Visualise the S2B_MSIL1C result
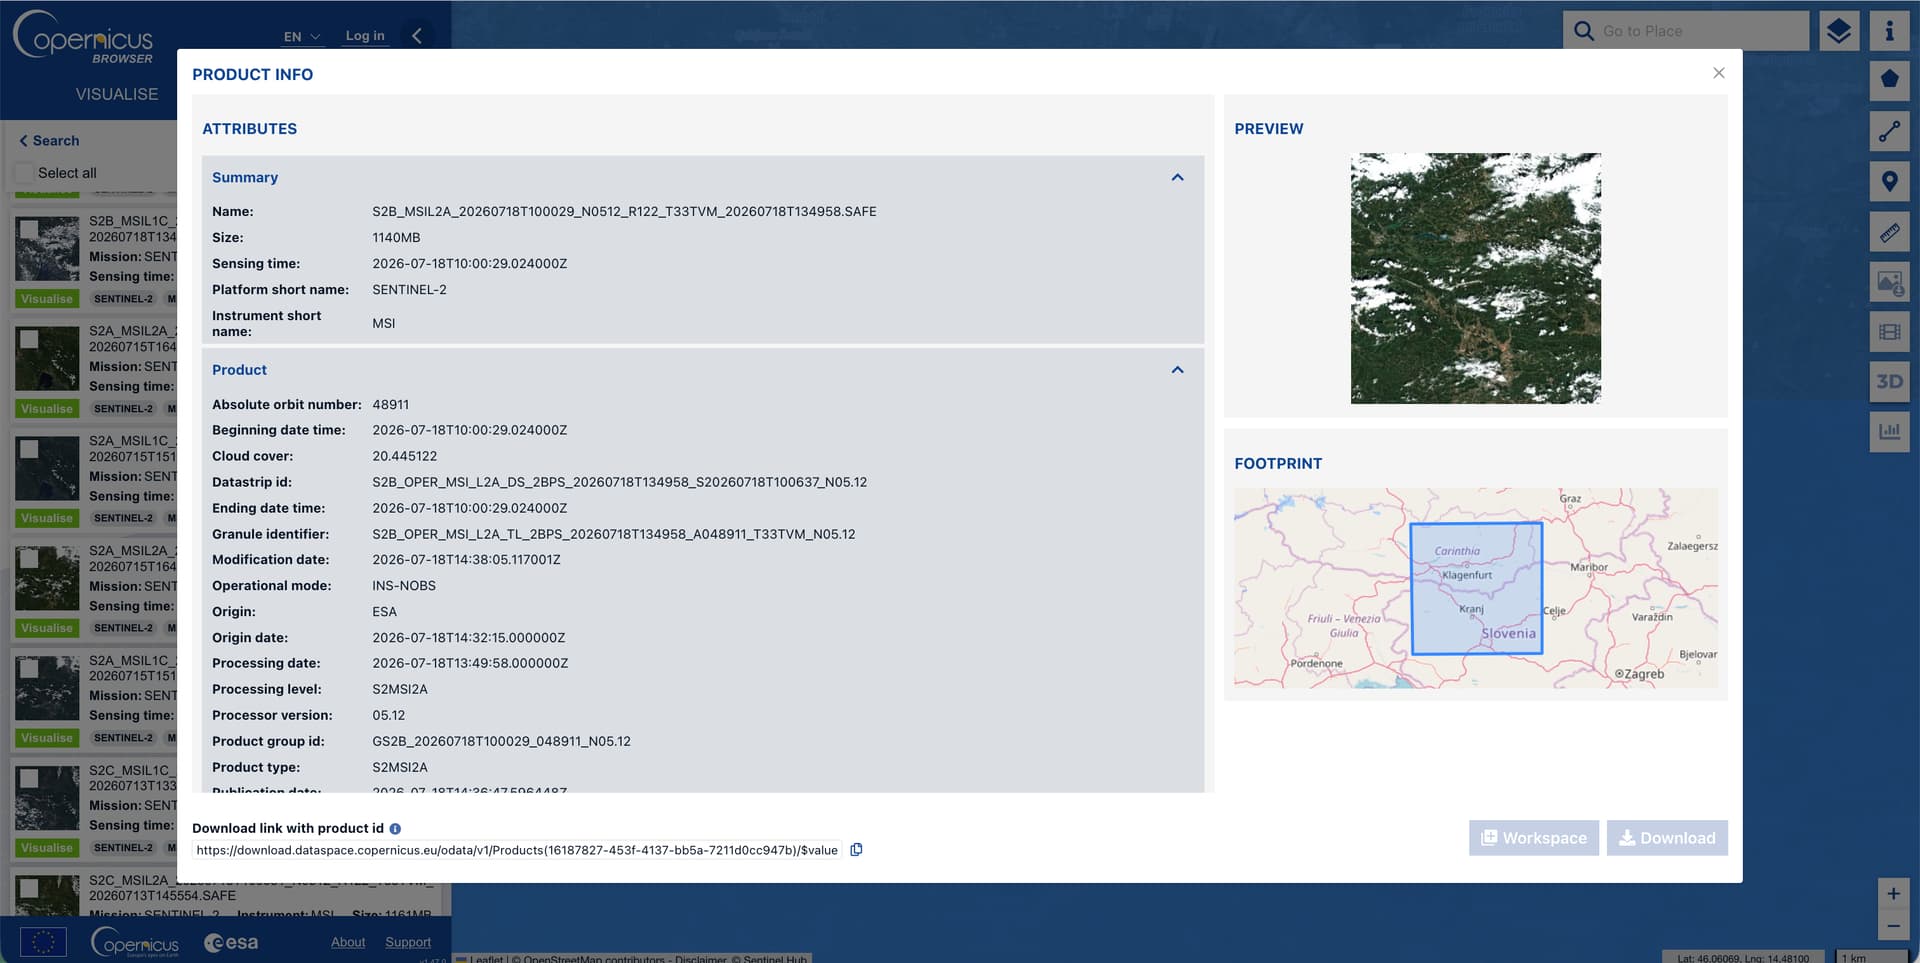The height and width of the screenshot is (963, 1920). [x=47, y=299]
